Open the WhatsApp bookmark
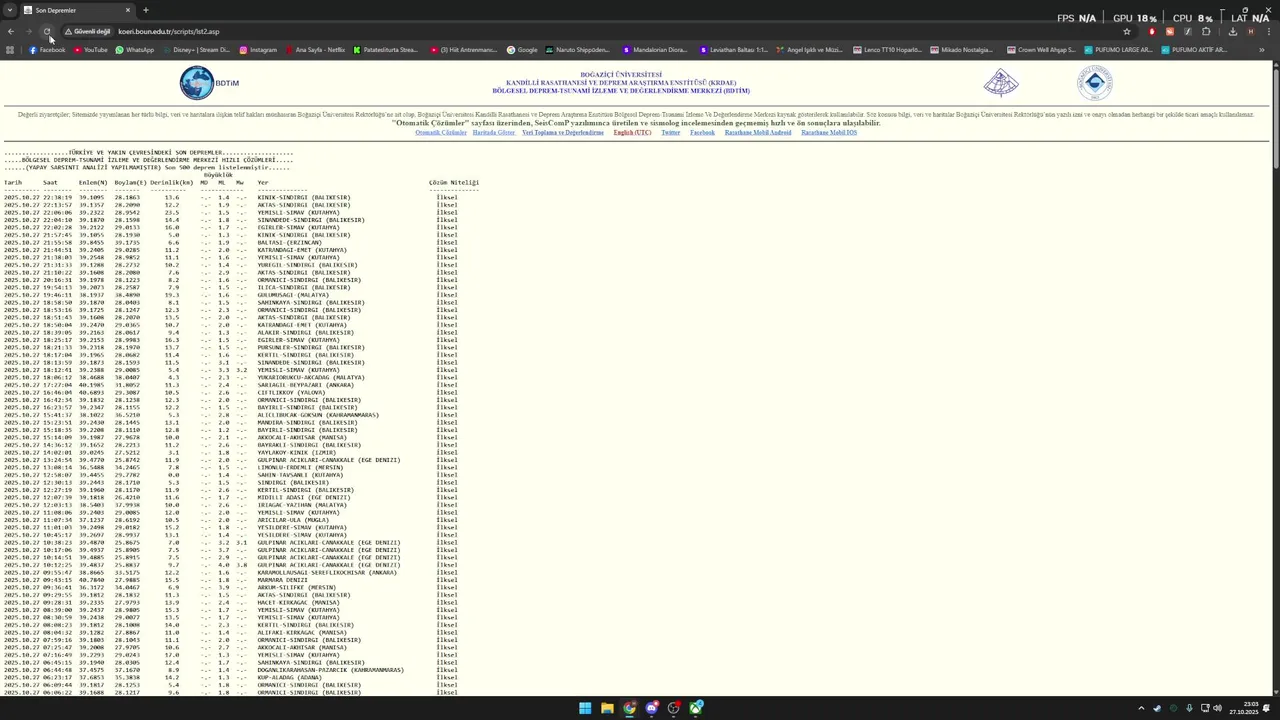This screenshot has width=1280, height=720. click(135, 50)
